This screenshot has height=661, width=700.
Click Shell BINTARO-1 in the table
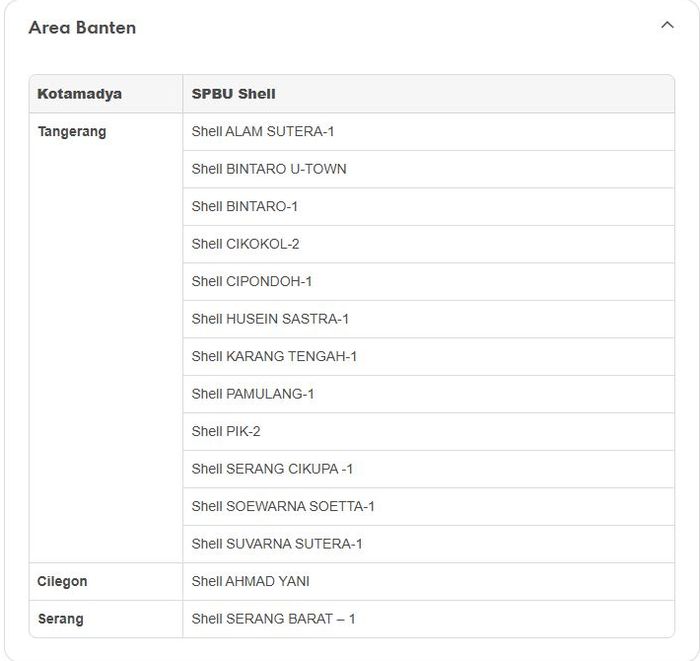click(x=245, y=206)
